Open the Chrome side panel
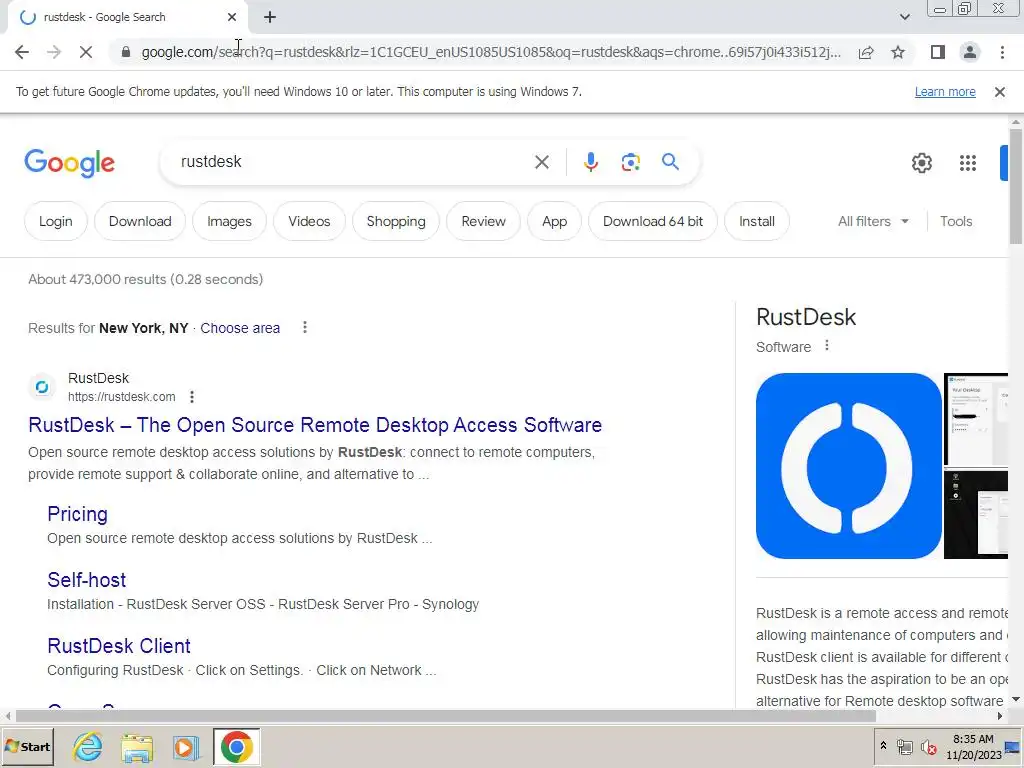1024x768 pixels. [x=938, y=52]
